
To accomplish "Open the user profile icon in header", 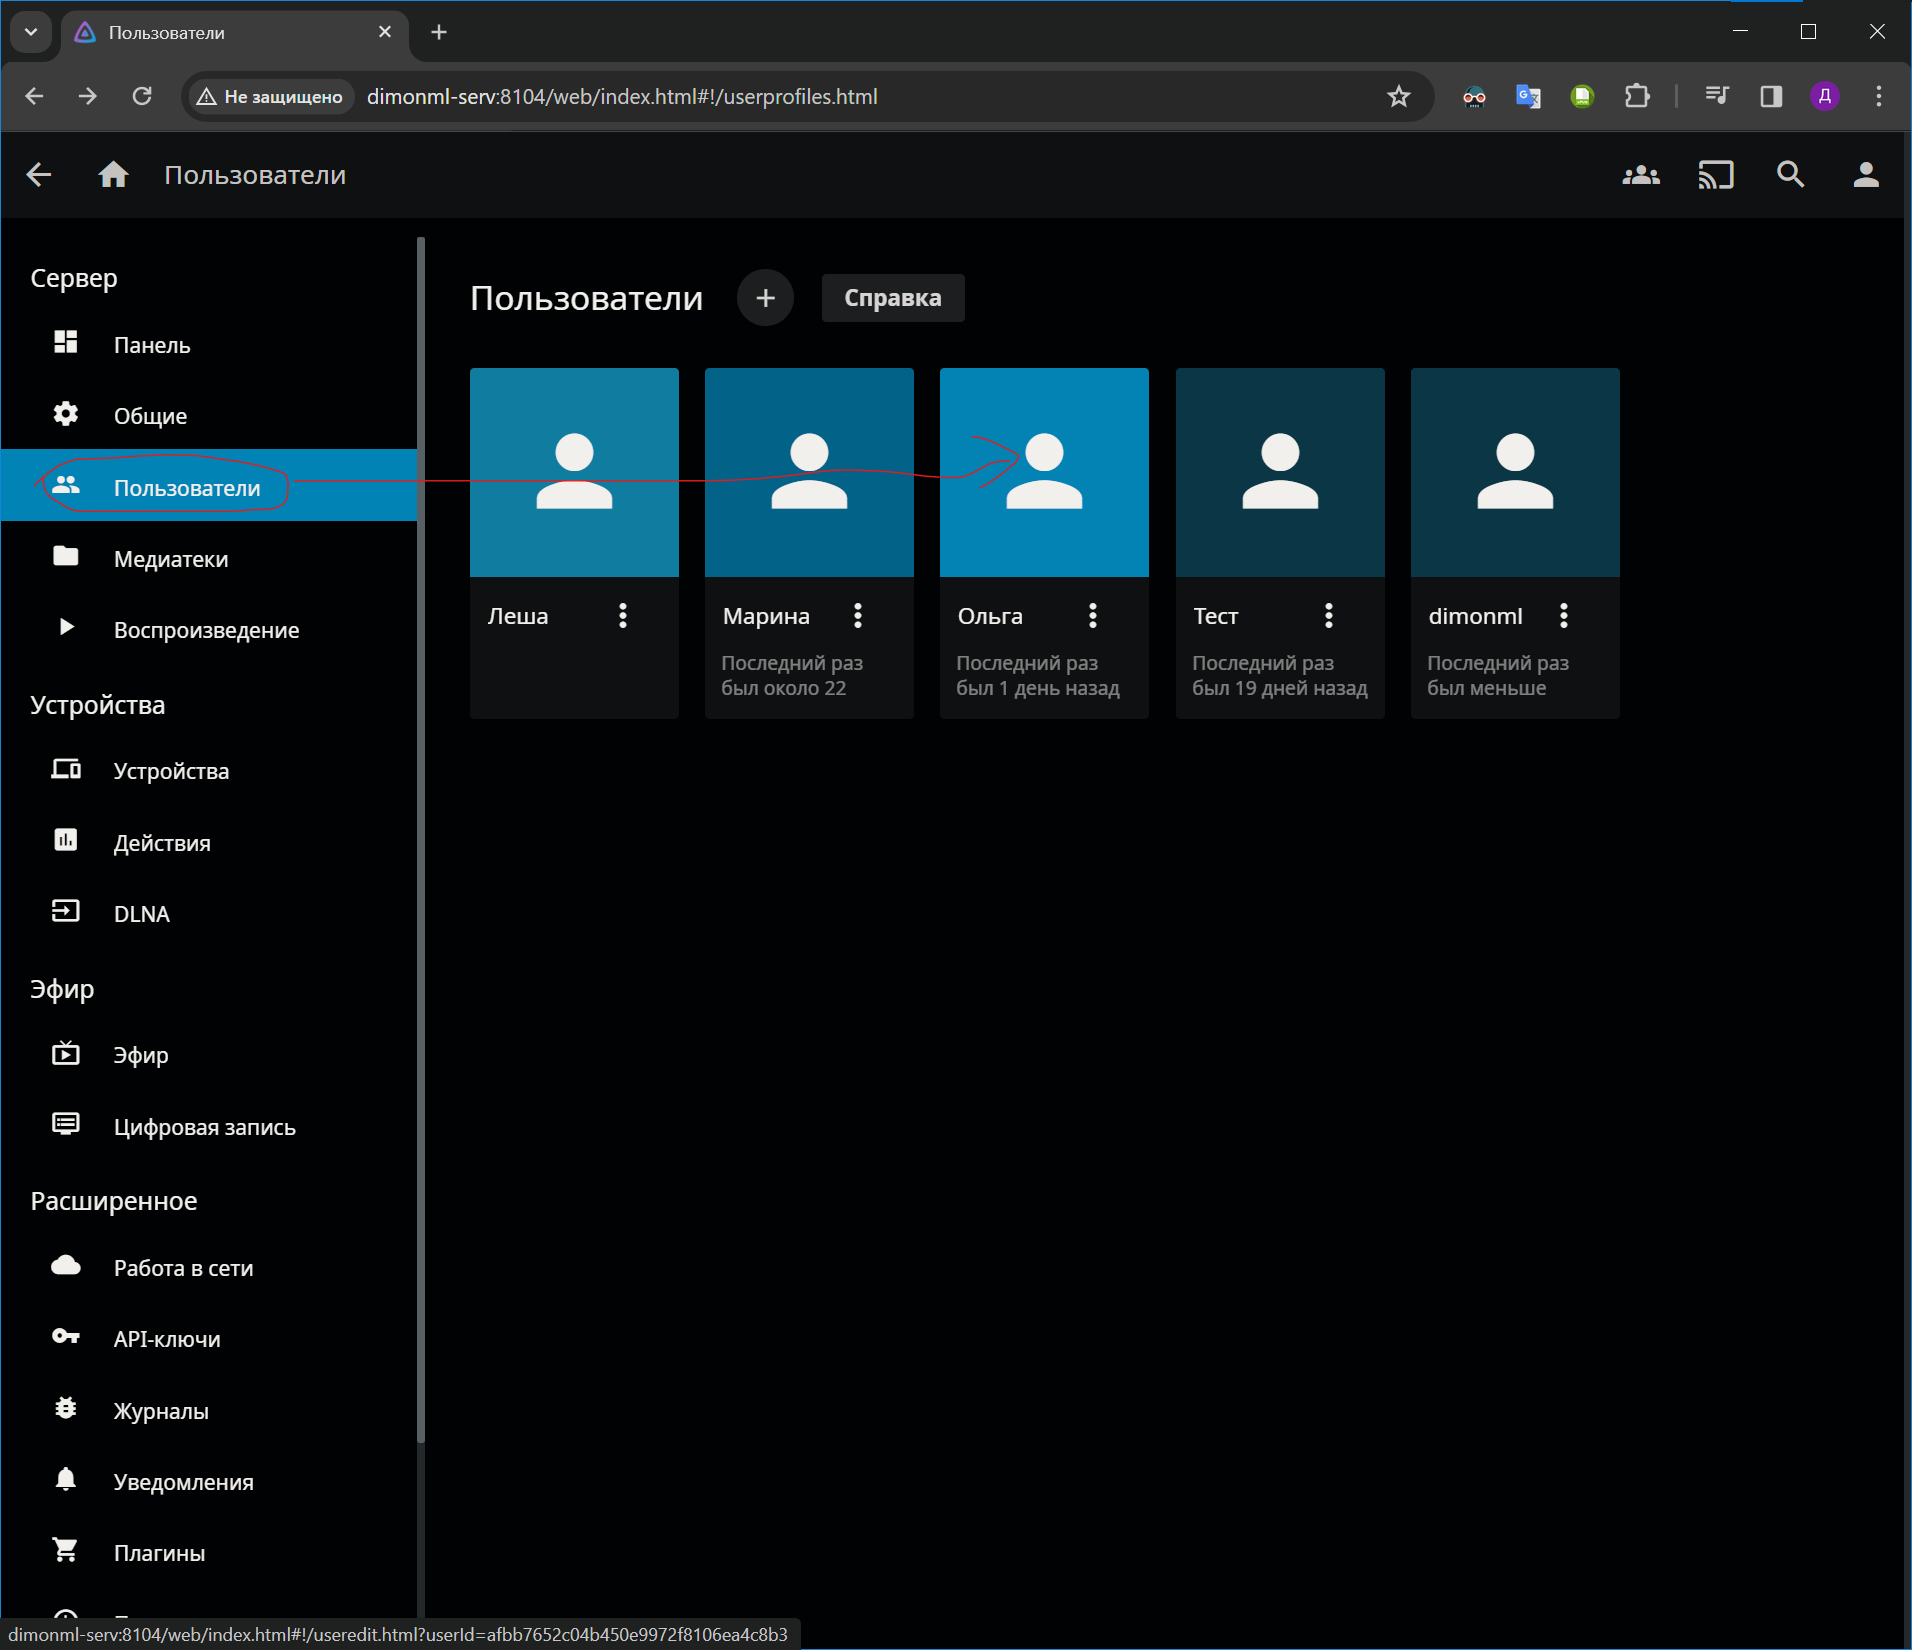I will tap(1865, 175).
